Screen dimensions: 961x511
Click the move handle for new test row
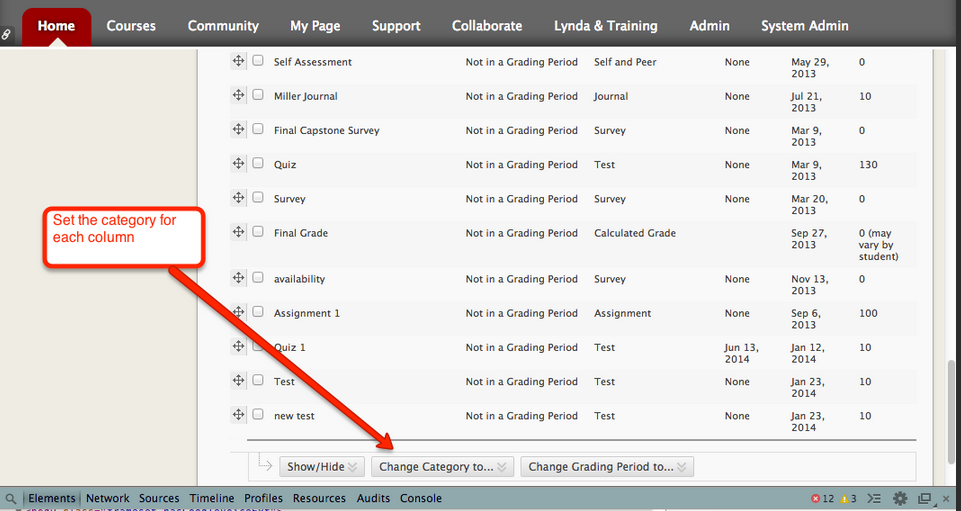(238, 415)
